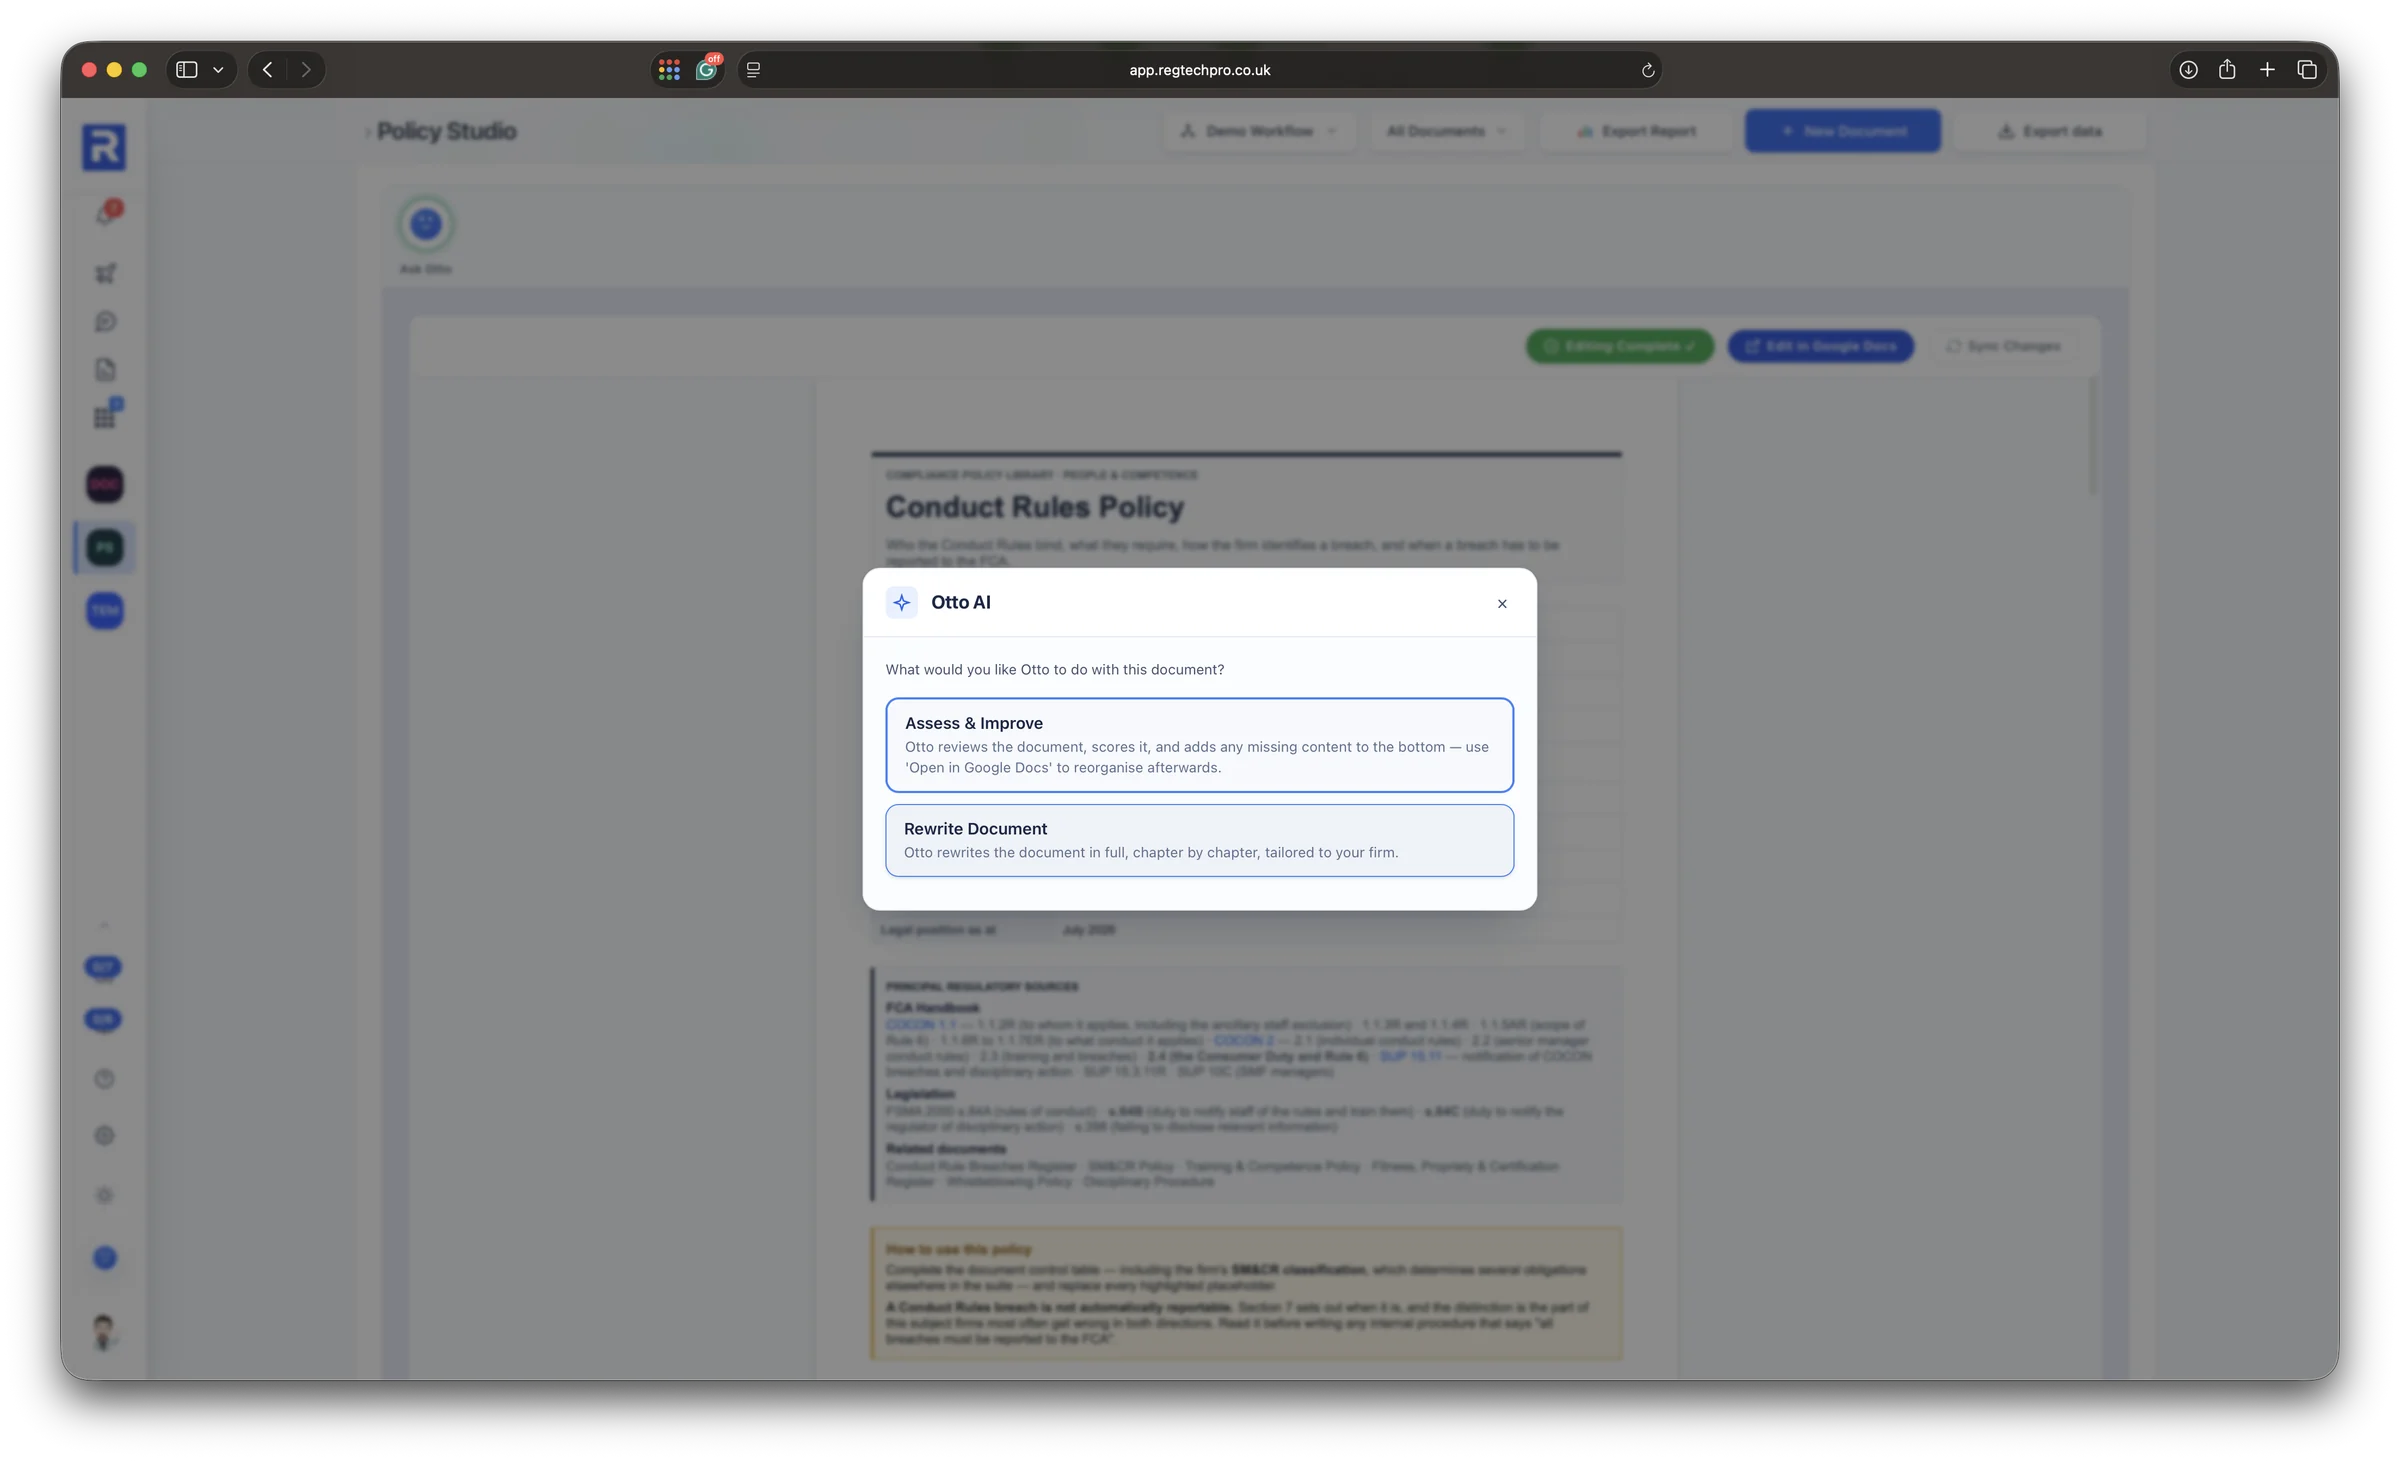
Task: Click the Grammarly extension icon
Action: 707,68
